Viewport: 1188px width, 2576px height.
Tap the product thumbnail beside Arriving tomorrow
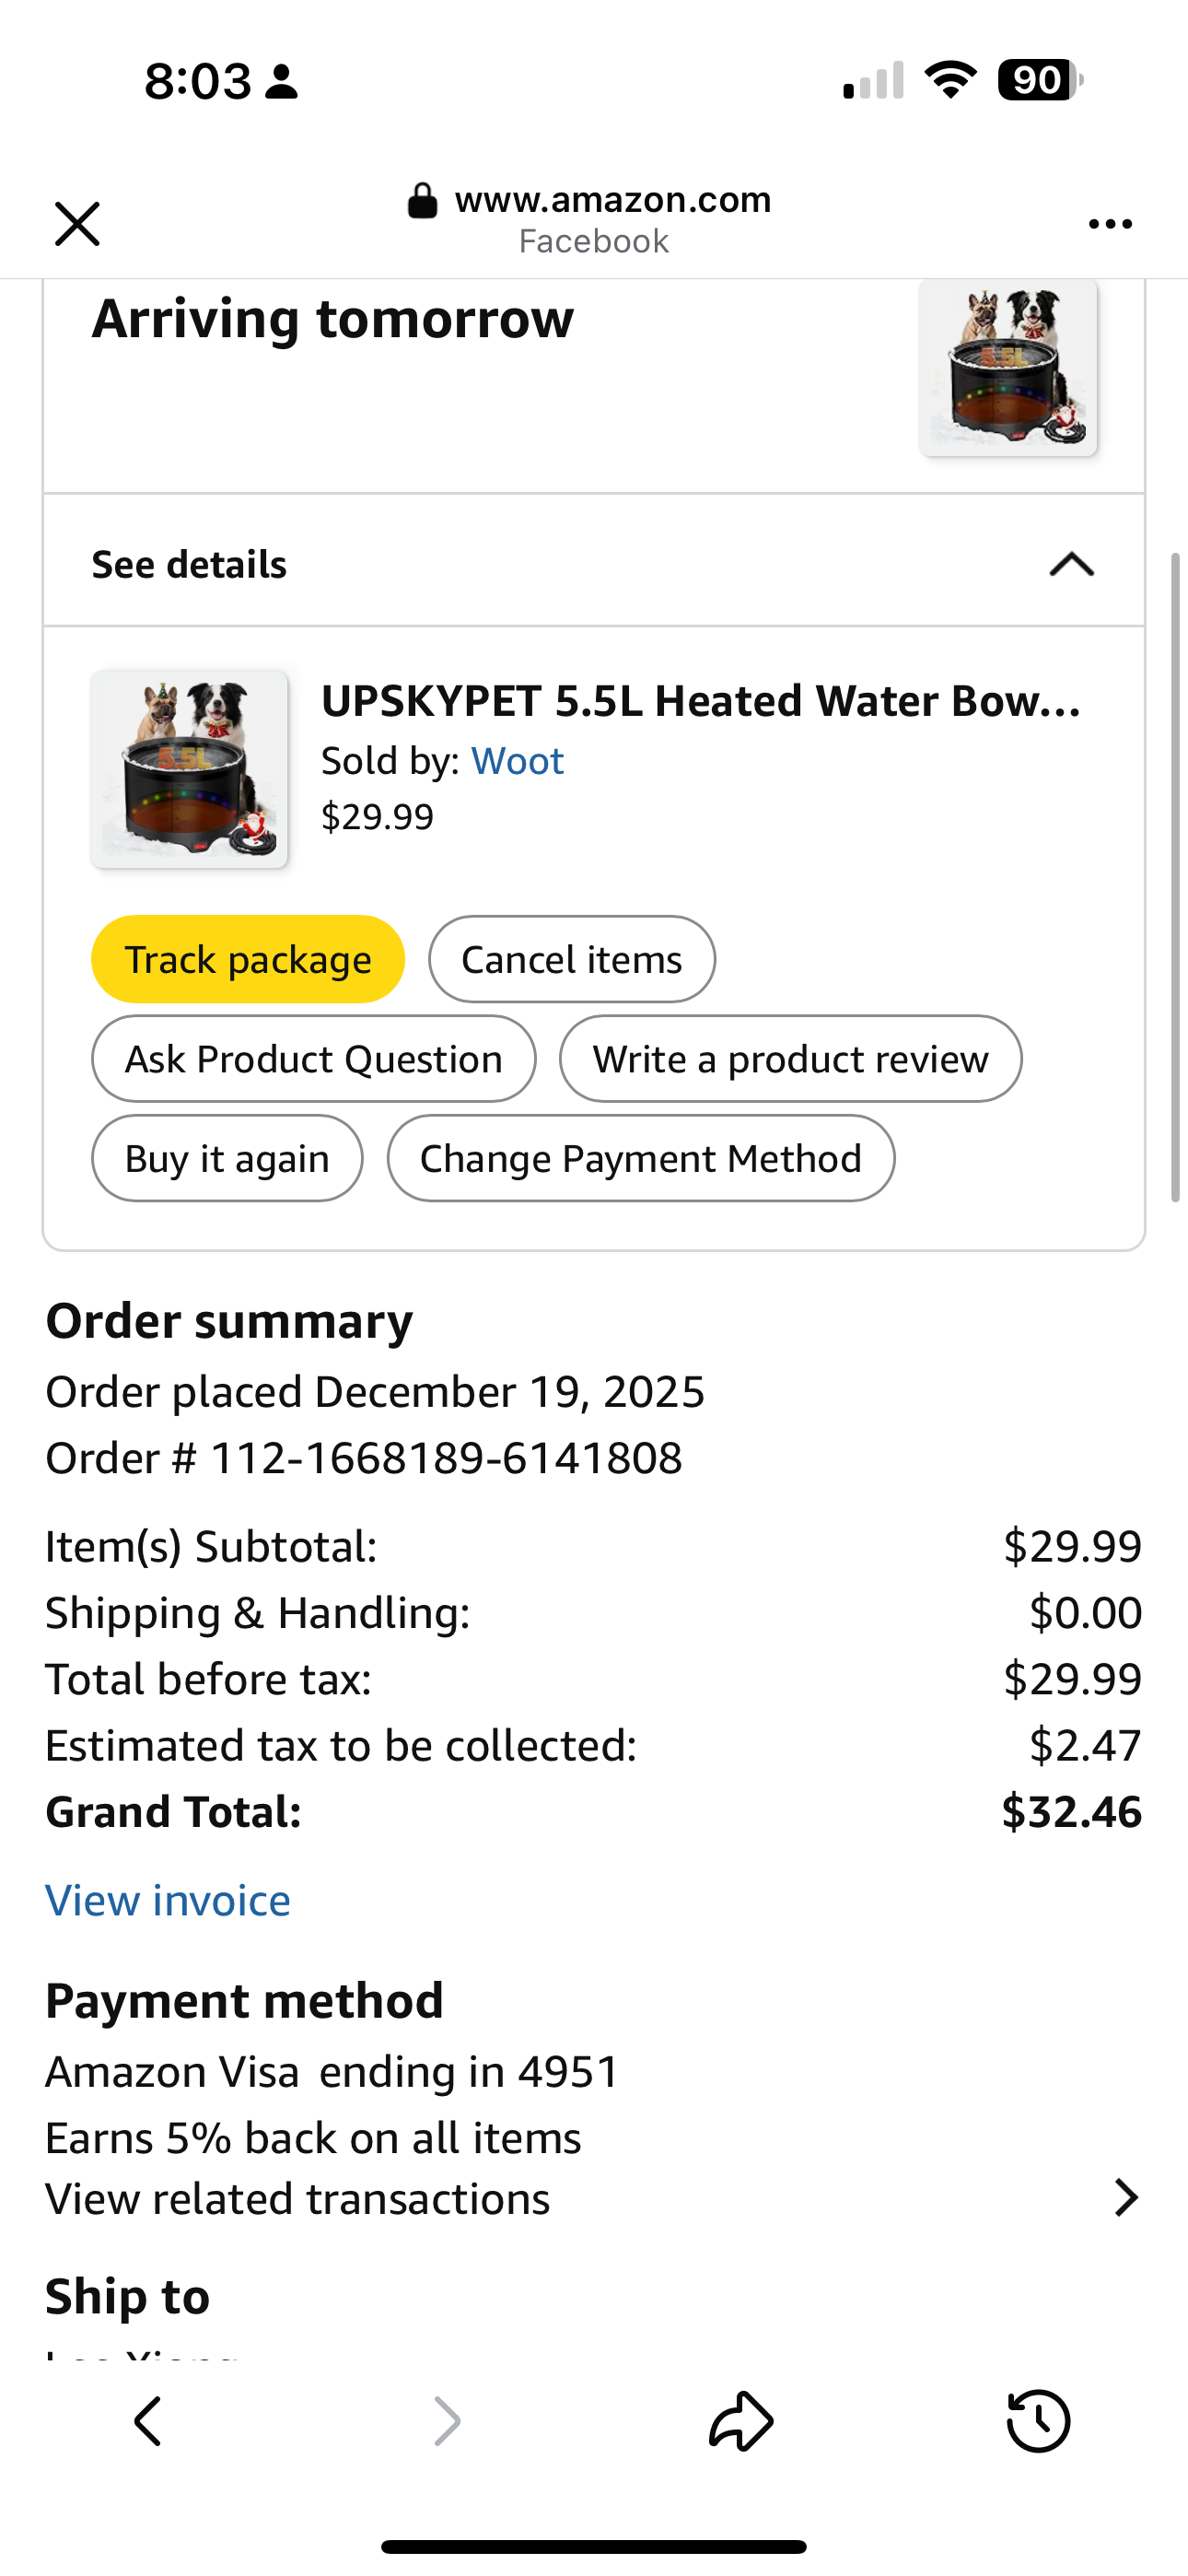[1008, 368]
